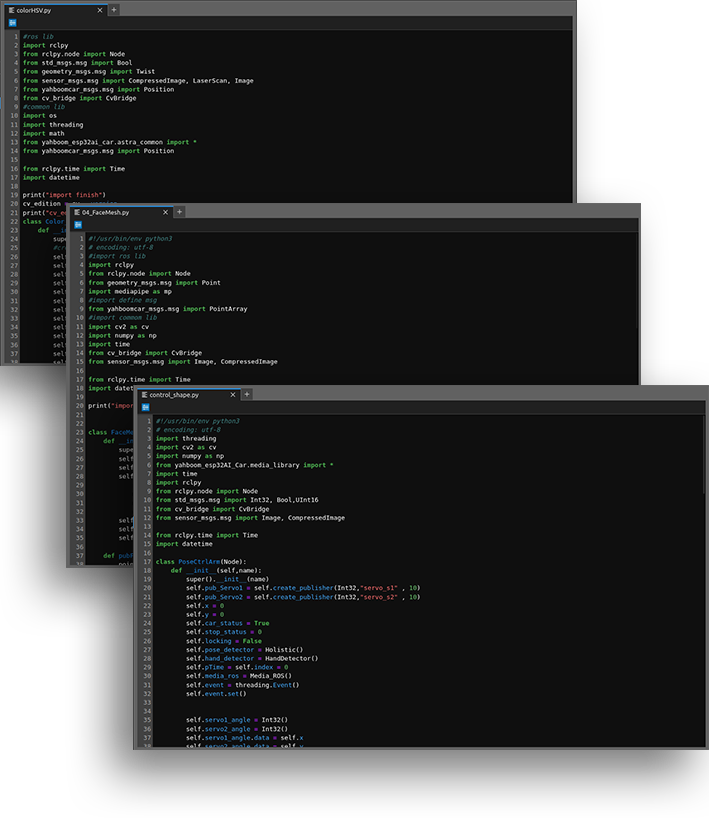Image resolution: width=709 pixels, height=818 pixels.
Task: Add new tab beside 04_FaceMesh.py
Action: [x=179, y=212]
